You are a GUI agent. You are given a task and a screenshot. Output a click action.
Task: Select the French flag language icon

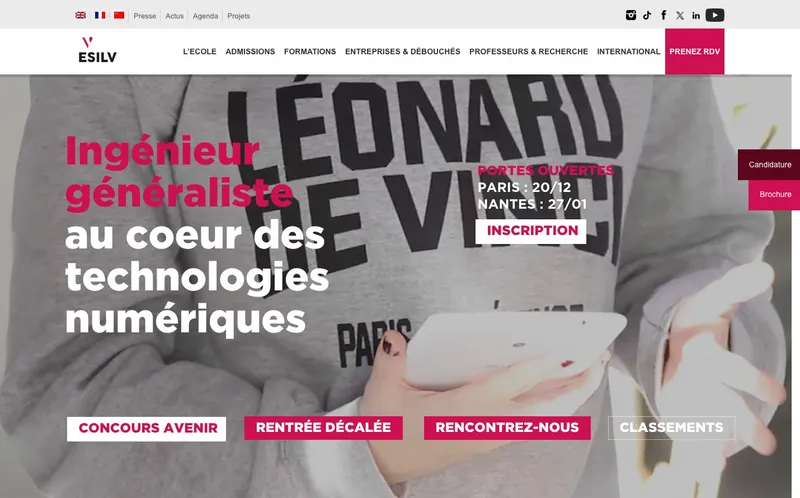pos(100,15)
